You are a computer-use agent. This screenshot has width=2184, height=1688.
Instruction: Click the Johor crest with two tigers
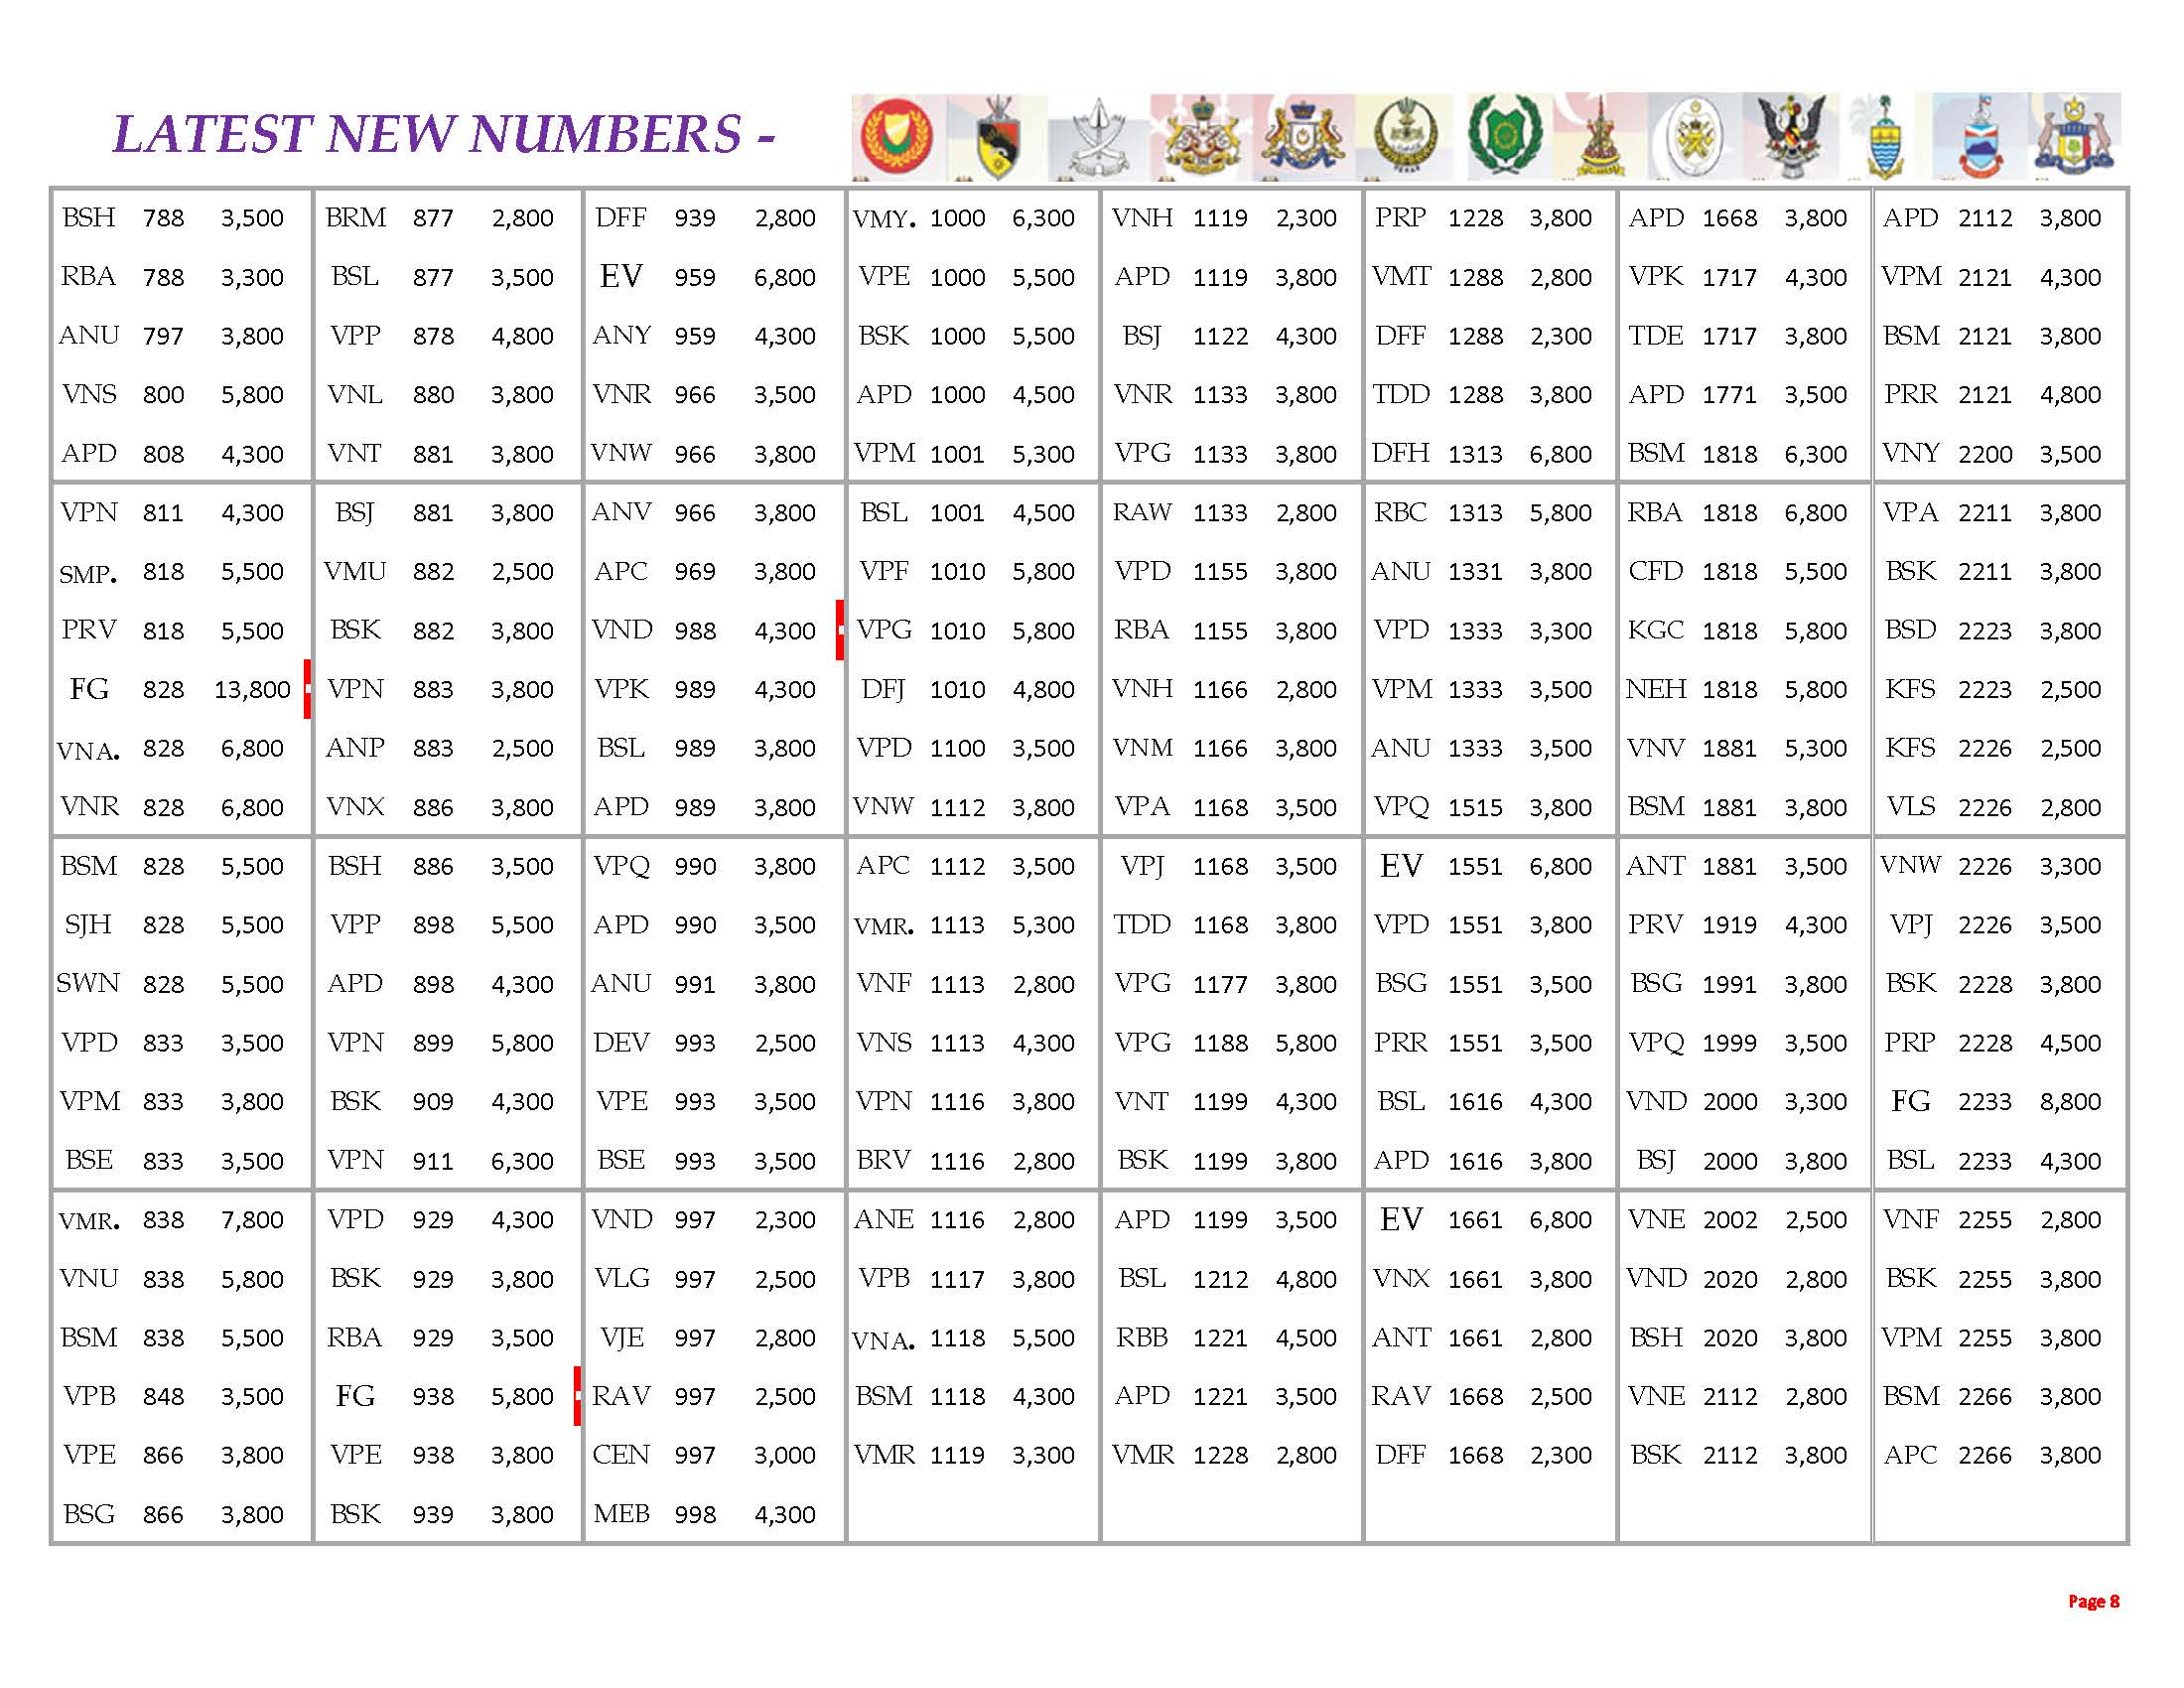1303,135
